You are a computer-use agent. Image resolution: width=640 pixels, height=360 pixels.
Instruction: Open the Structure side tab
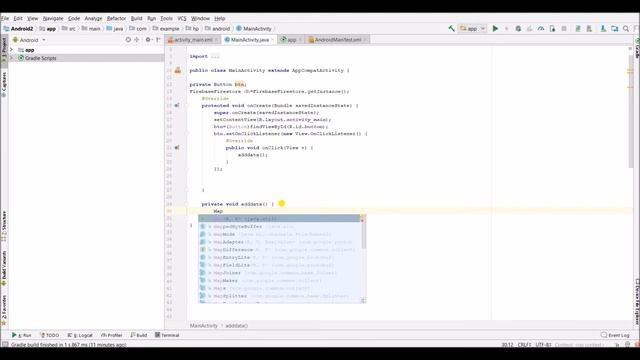pos(4,226)
